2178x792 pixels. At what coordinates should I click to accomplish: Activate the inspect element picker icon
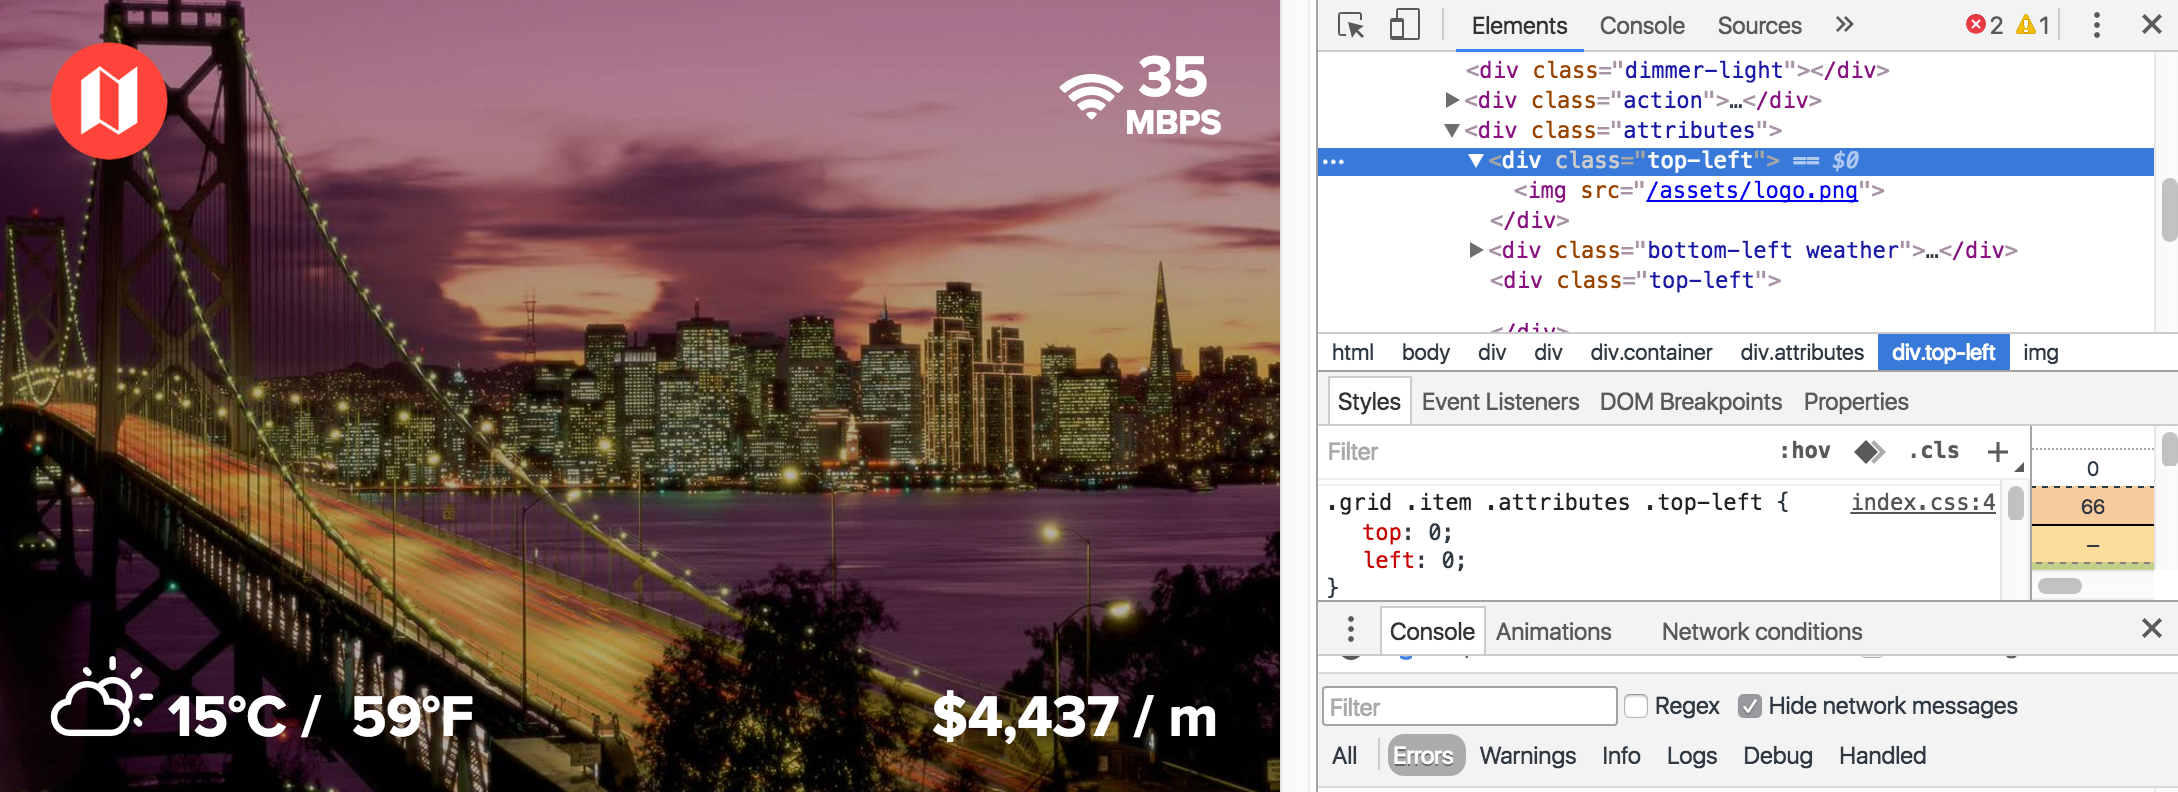click(x=1351, y=25)
